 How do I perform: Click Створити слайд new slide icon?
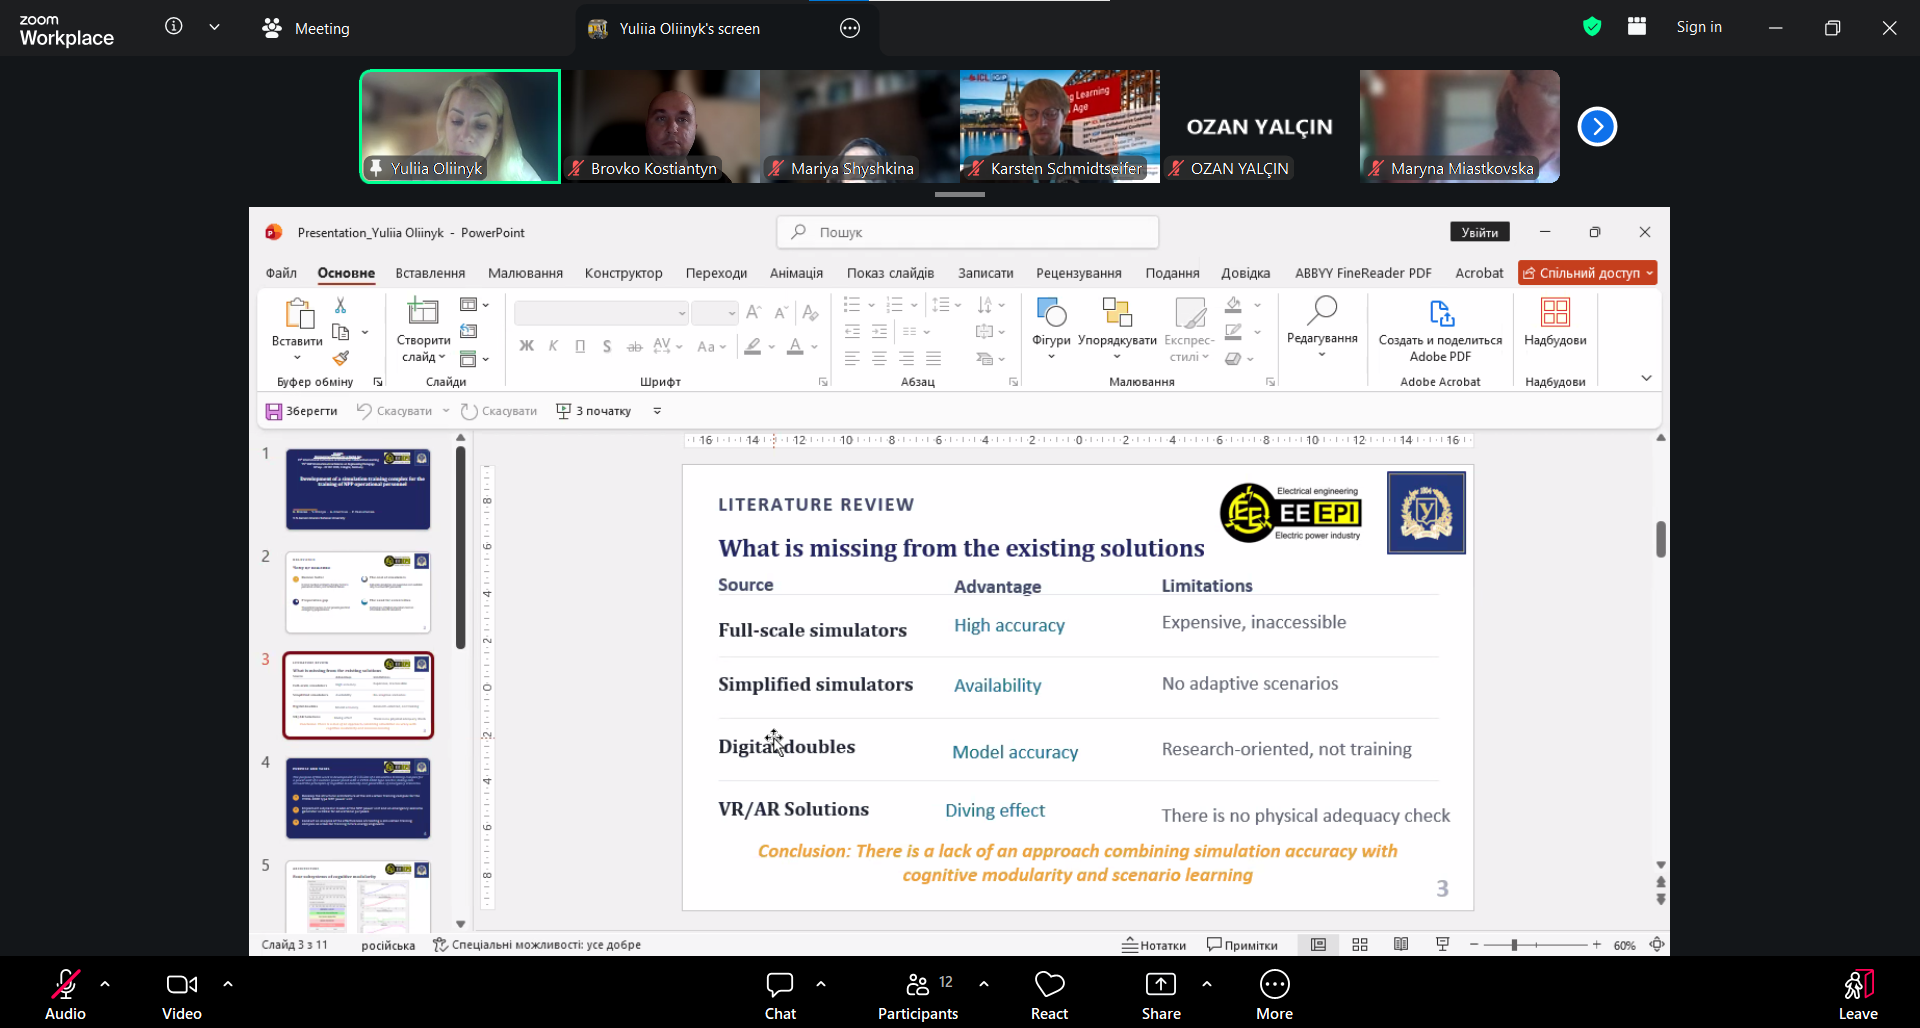[x=423, y=312]
